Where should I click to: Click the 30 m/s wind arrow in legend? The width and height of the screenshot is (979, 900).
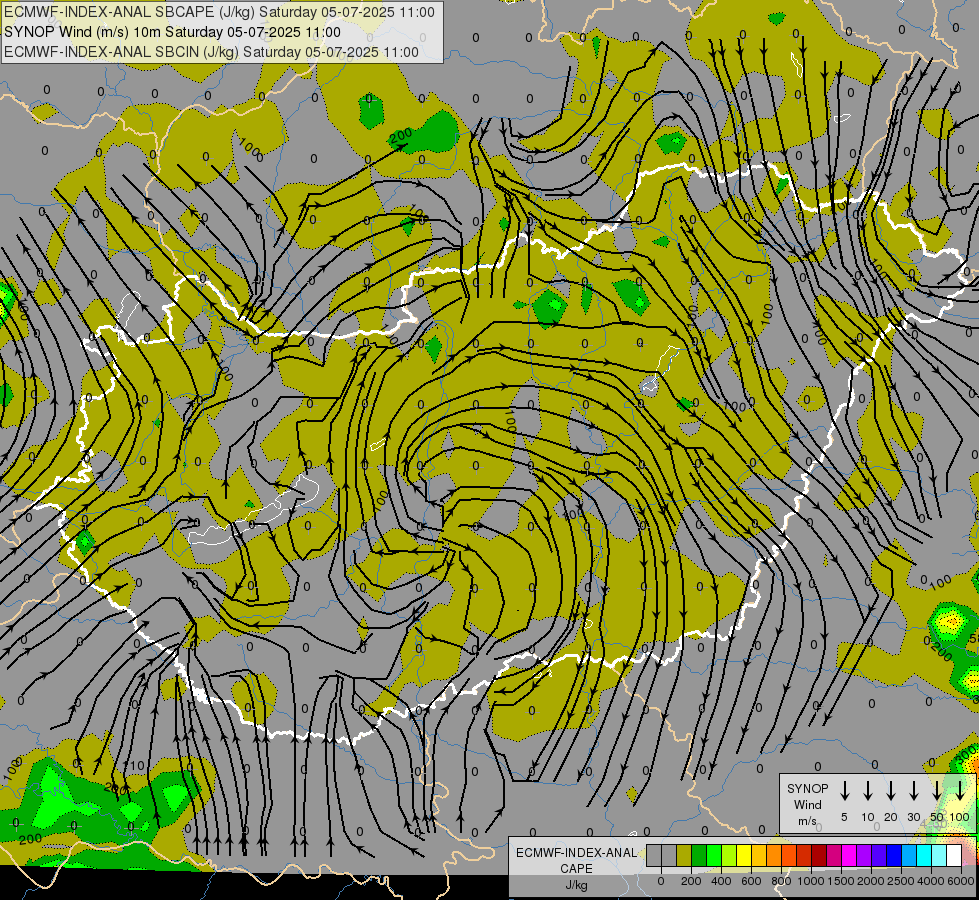[x=914, y=790]
